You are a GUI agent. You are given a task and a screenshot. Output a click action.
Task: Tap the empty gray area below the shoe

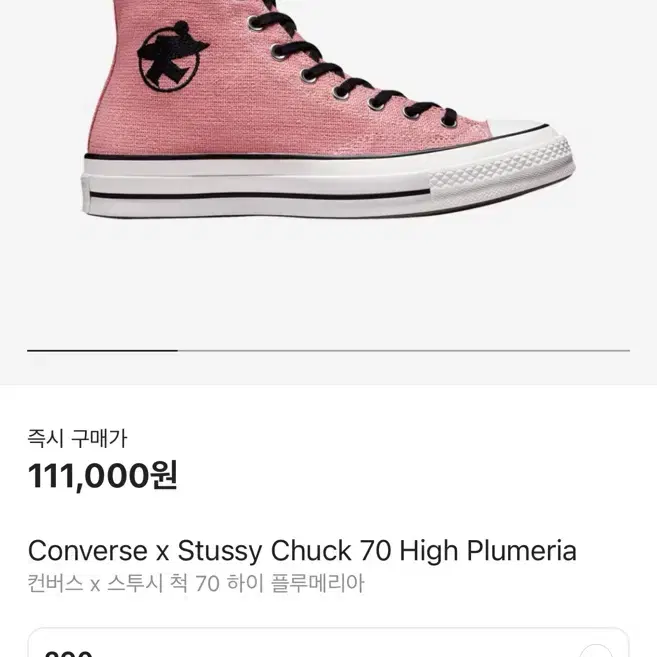[x=328, y=285]
